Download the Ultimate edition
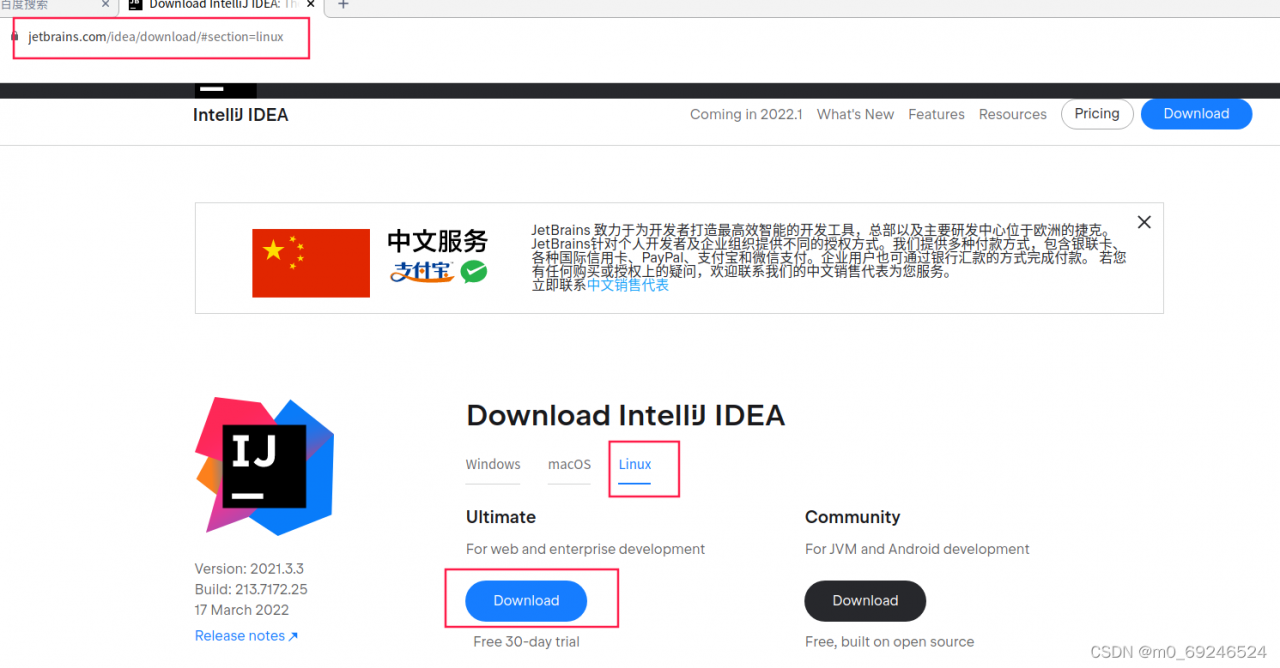Screen dimensions: 1280x668 point(526,601)
